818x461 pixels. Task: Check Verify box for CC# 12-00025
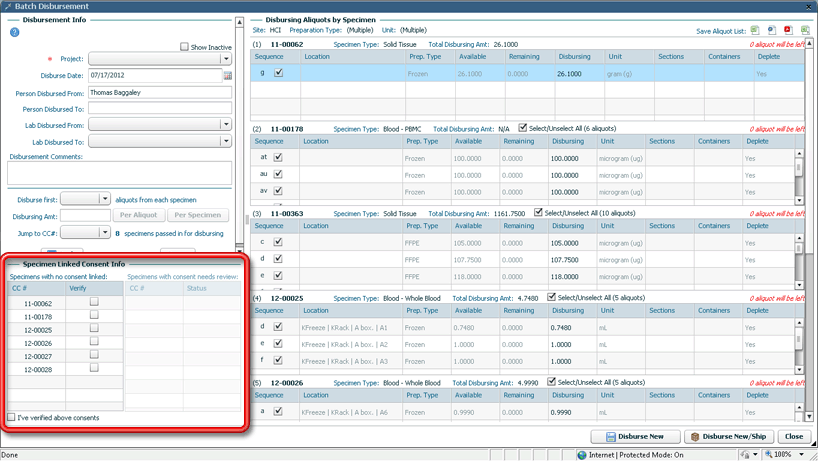[x=94, y=328]
